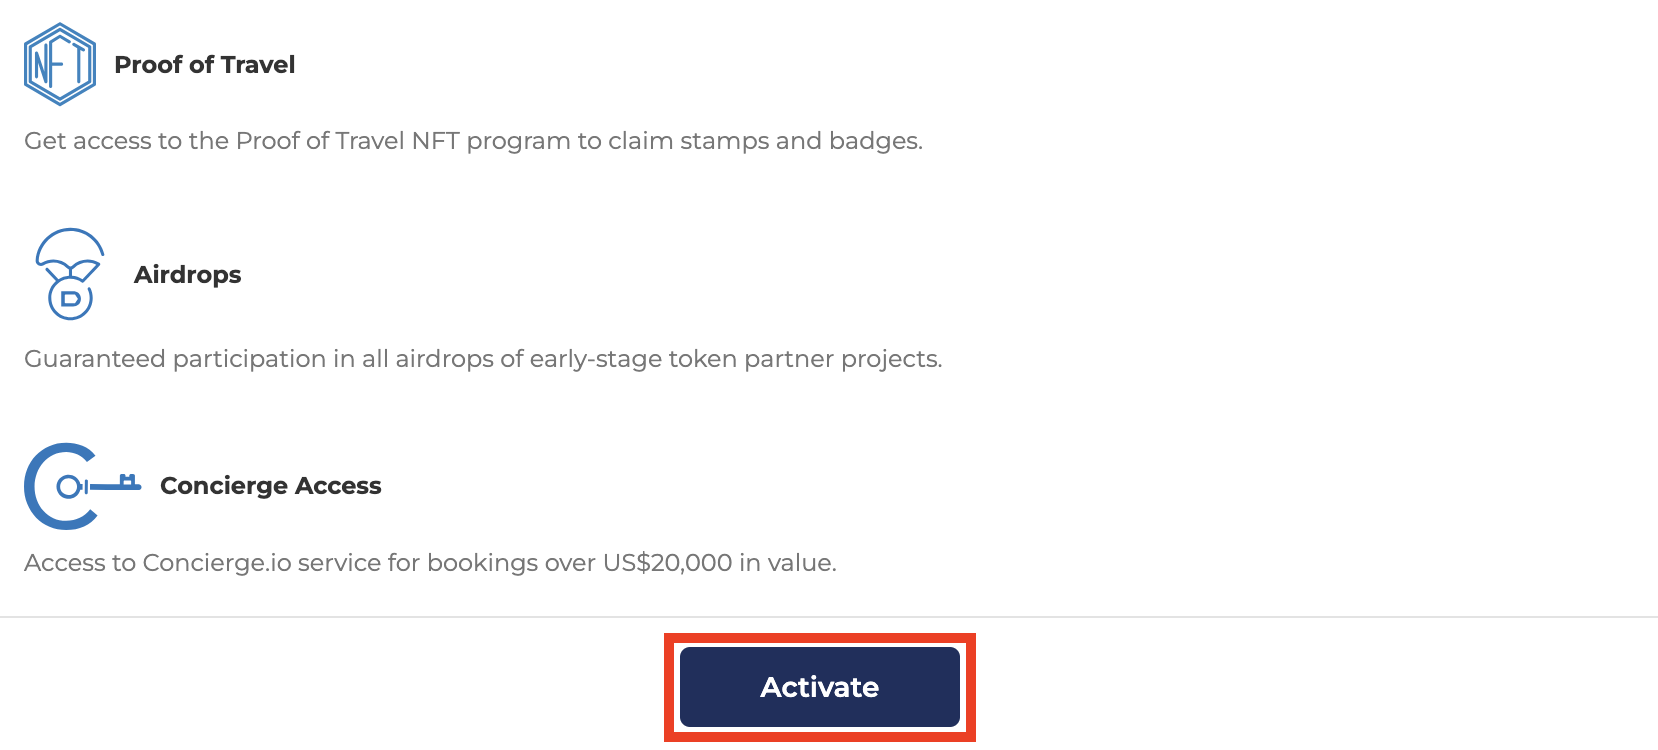This screenshot has width=1658, height=750.
Task: Select the Proof of Travel heading
Action: [204, 65]
